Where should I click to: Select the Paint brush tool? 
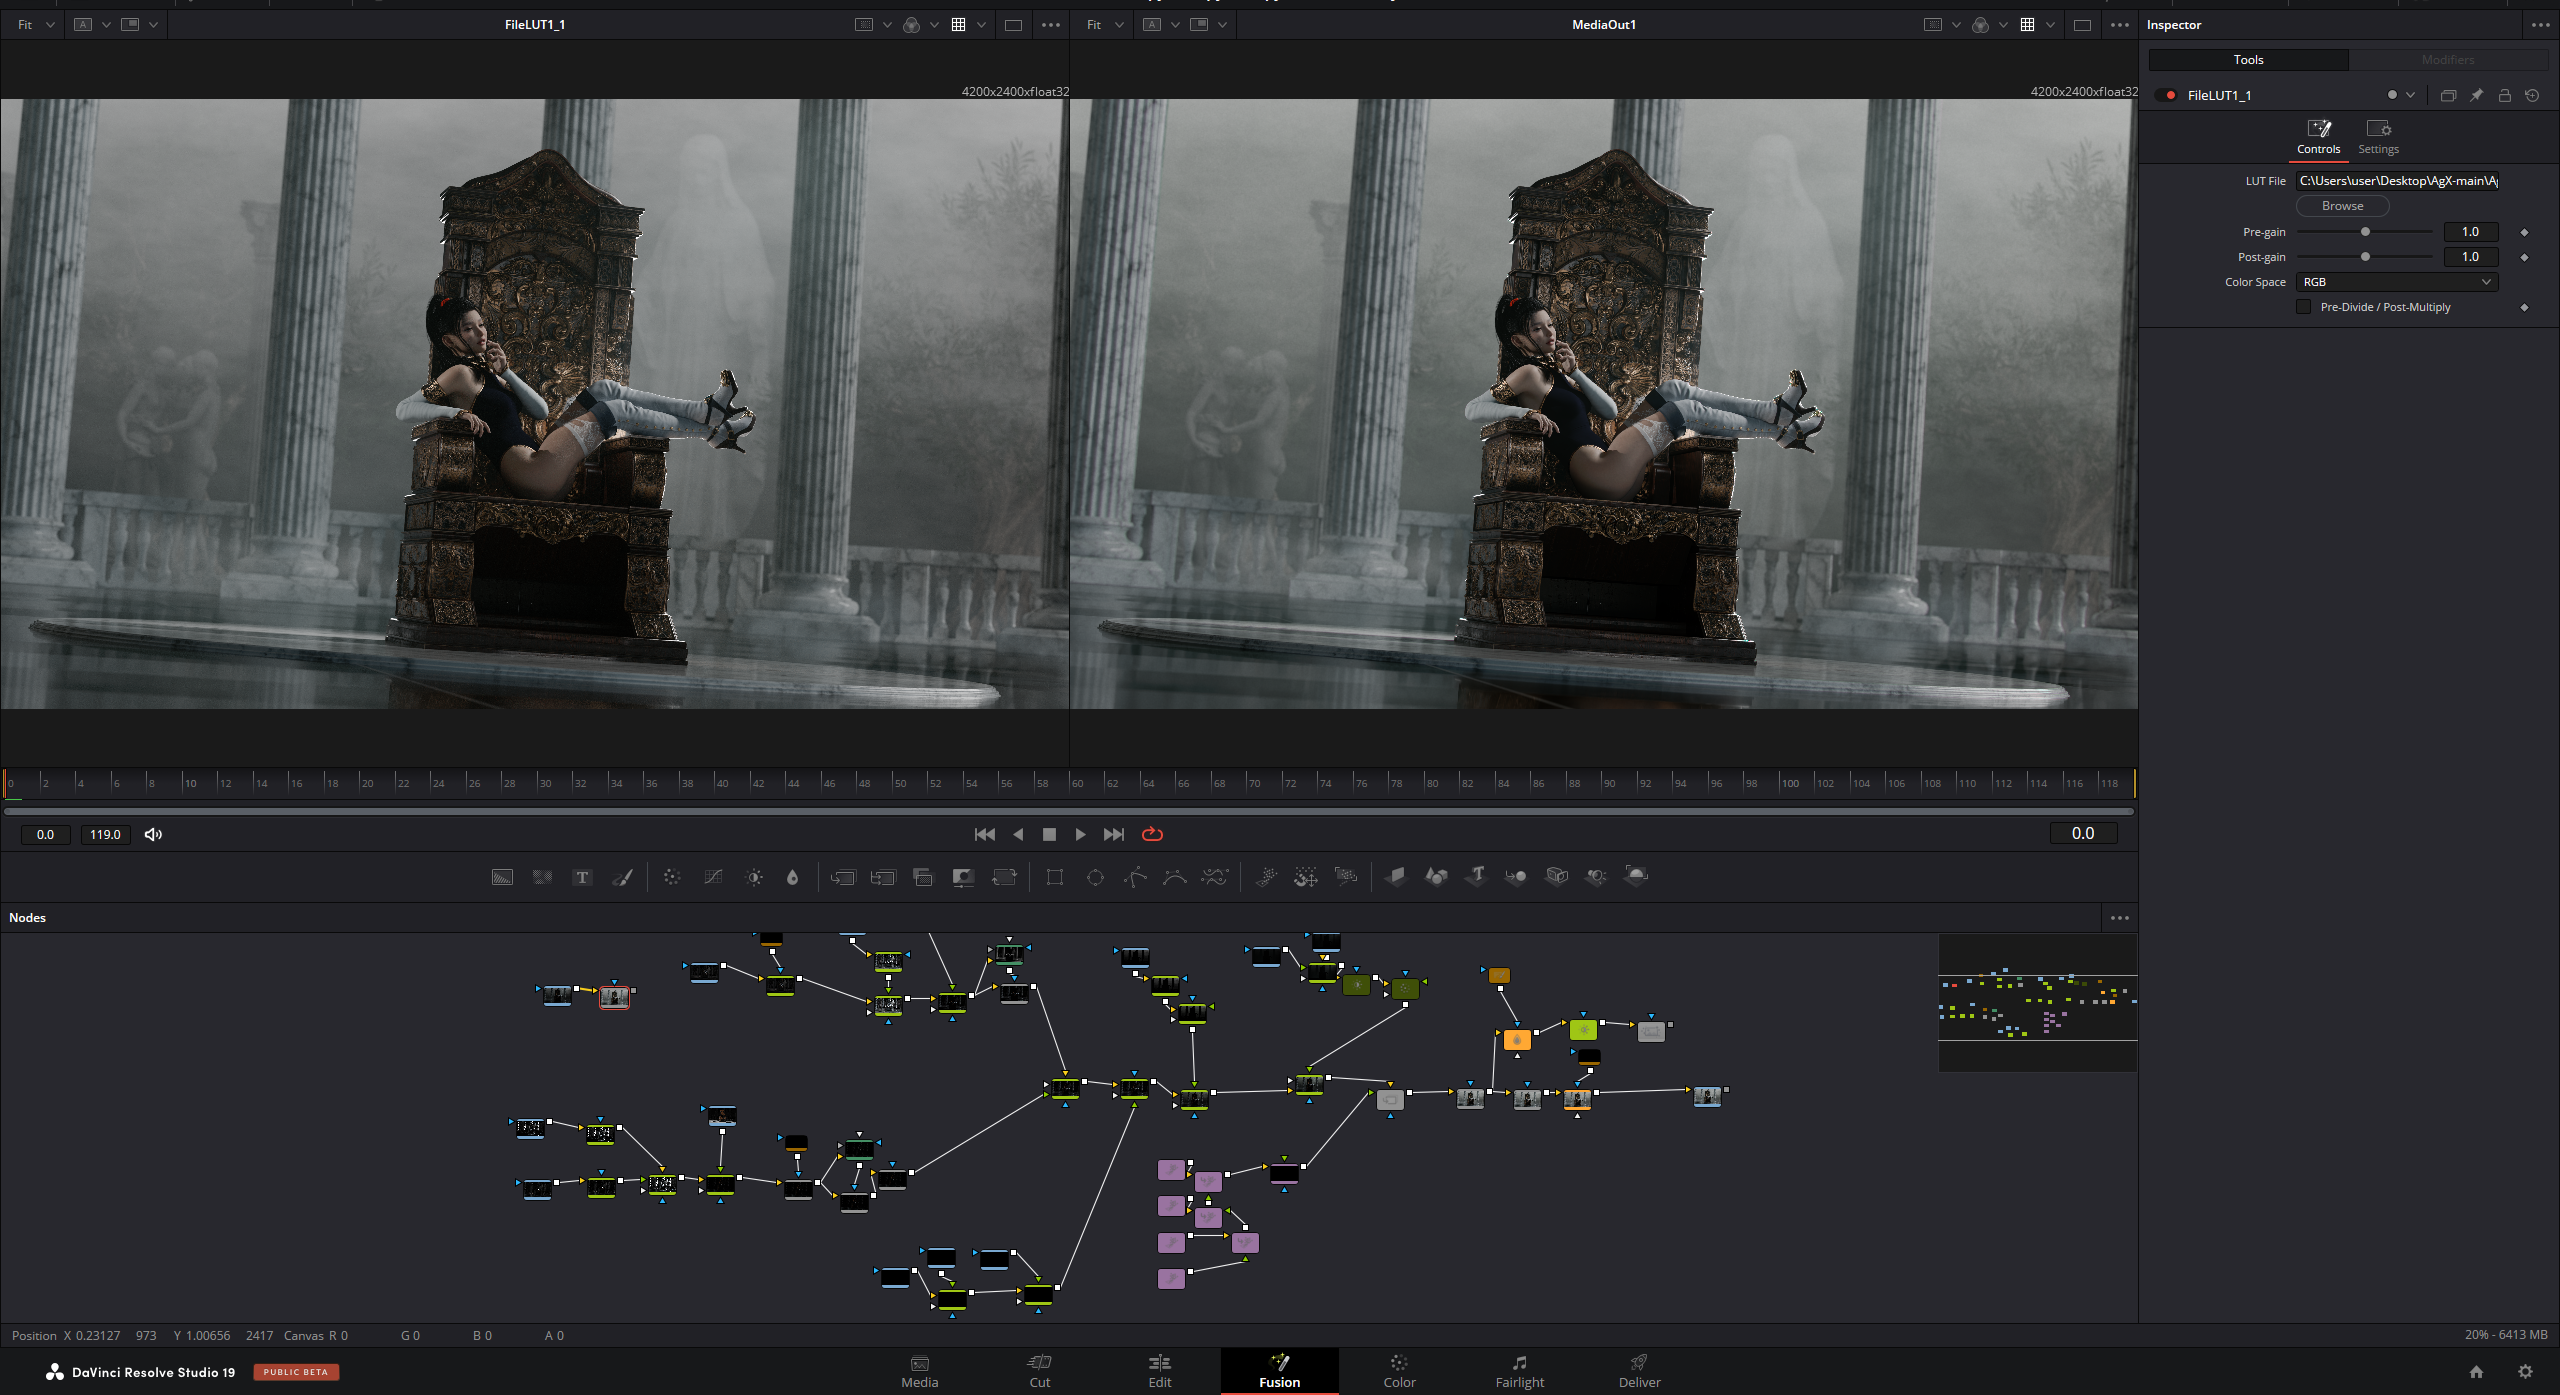pyautogui.click(x=622, y=878)
